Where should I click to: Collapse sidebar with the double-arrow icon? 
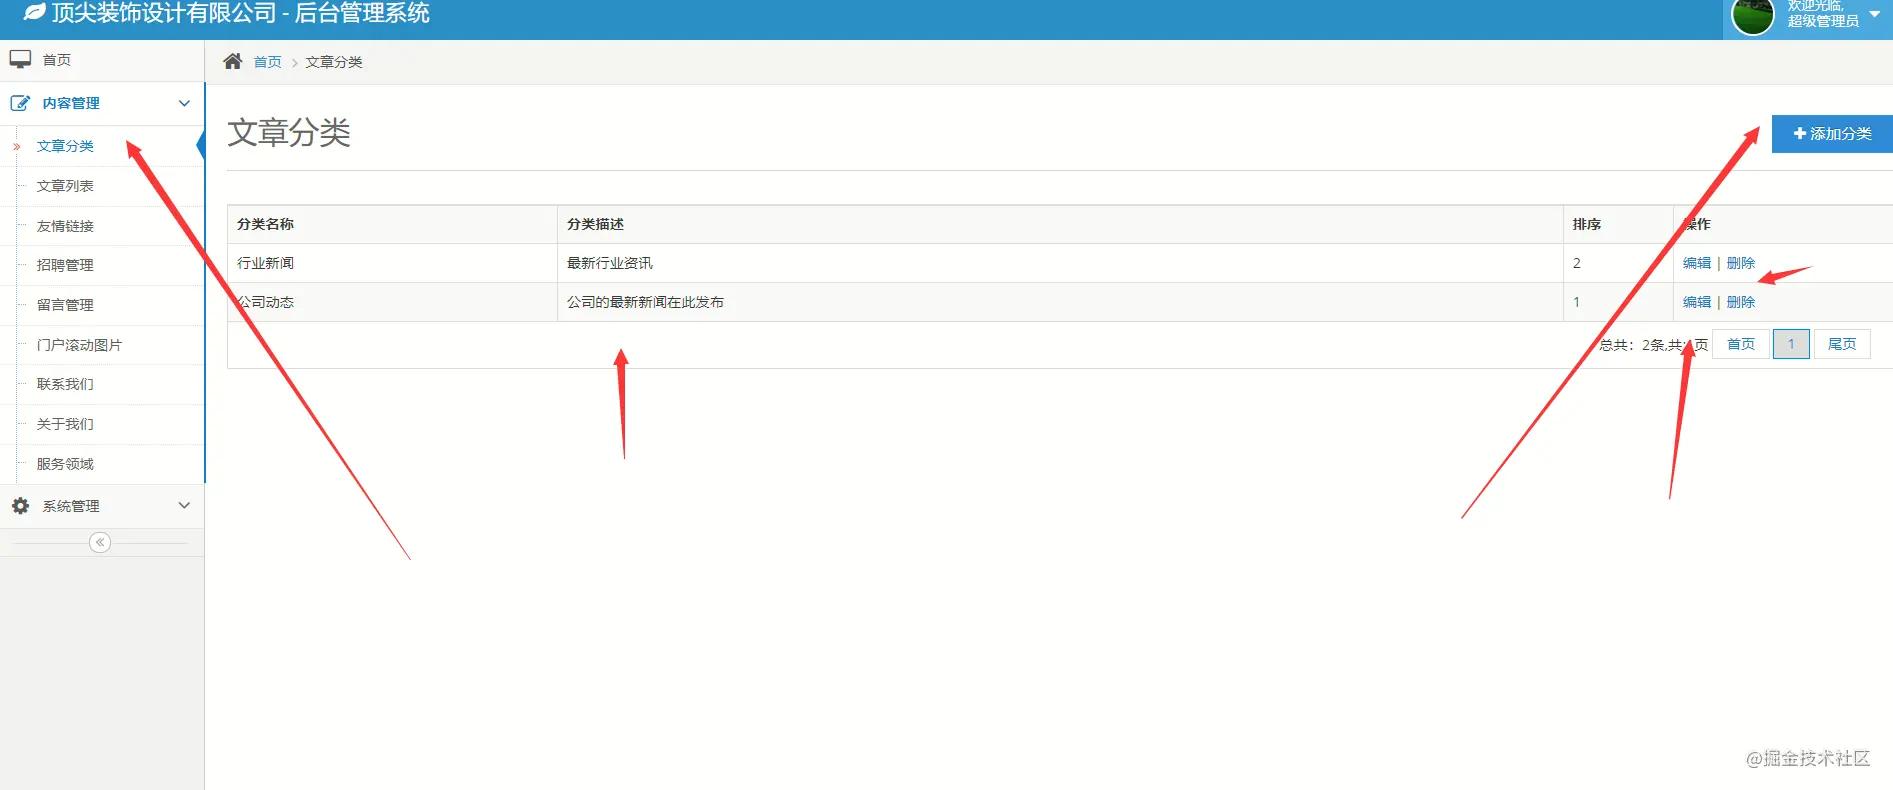(x=100, y=542)
